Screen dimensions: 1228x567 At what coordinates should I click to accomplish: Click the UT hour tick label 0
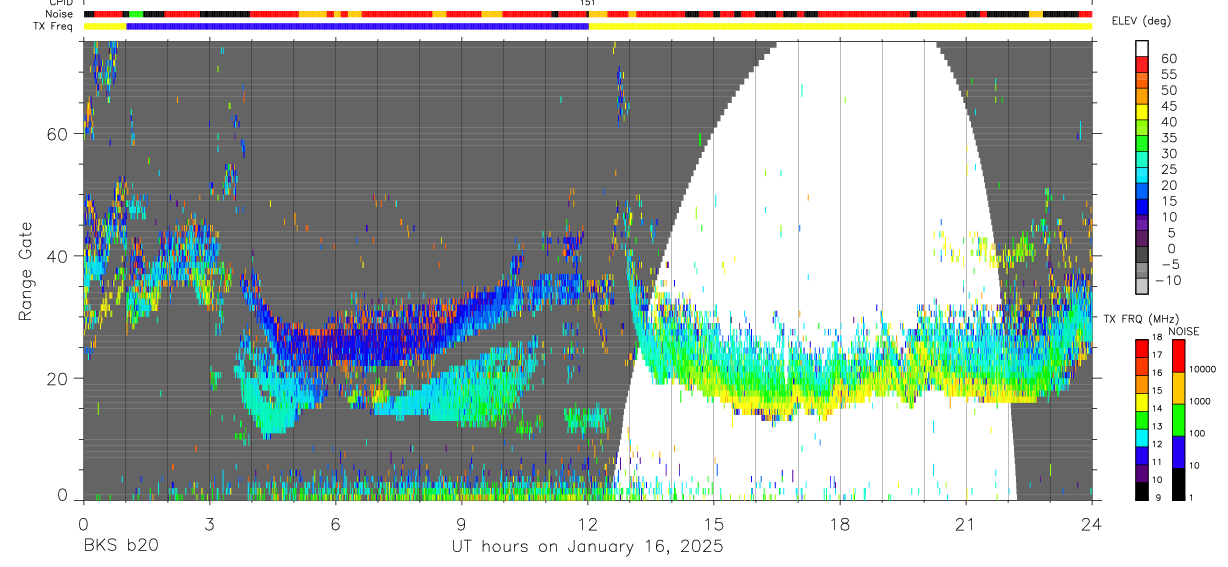(x=83, y=524)
